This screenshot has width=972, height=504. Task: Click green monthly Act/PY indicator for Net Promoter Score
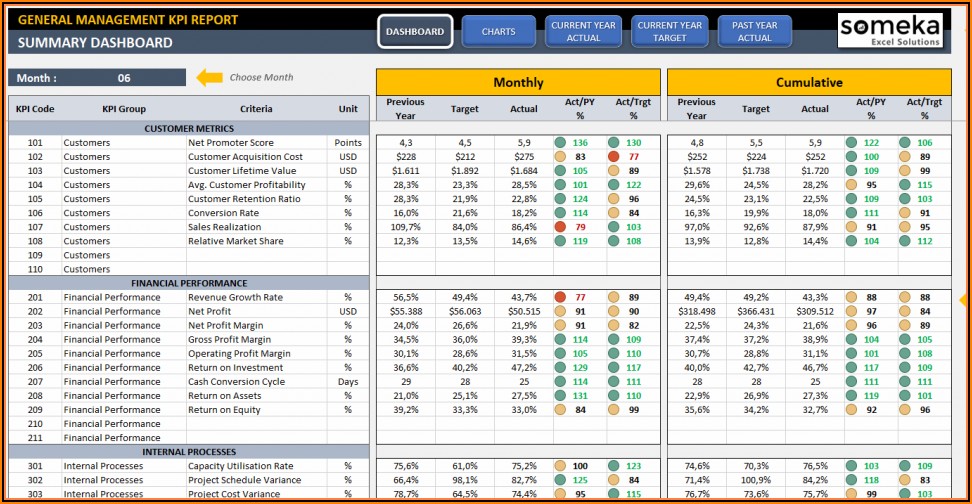click(560, 143)
